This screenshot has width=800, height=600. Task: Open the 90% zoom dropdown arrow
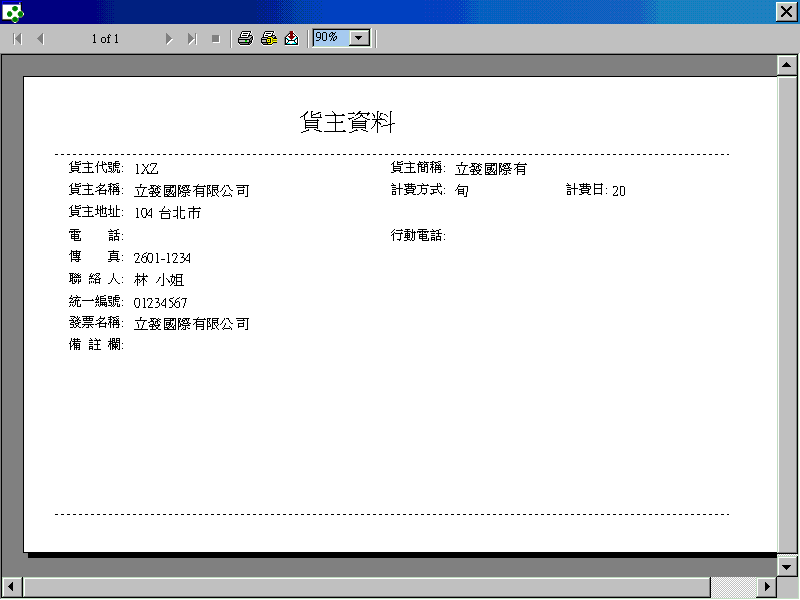[x=359, y=38]
